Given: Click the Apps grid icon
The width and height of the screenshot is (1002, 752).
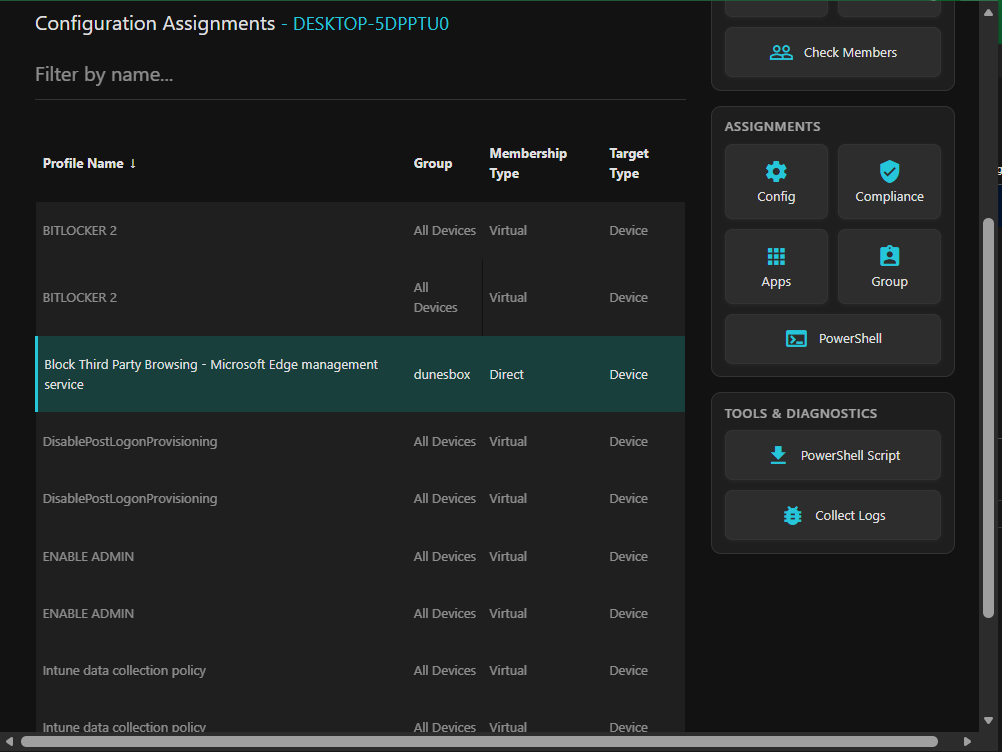Looking at the screenshot, I should pyautogui.click(x=776, y=256).
